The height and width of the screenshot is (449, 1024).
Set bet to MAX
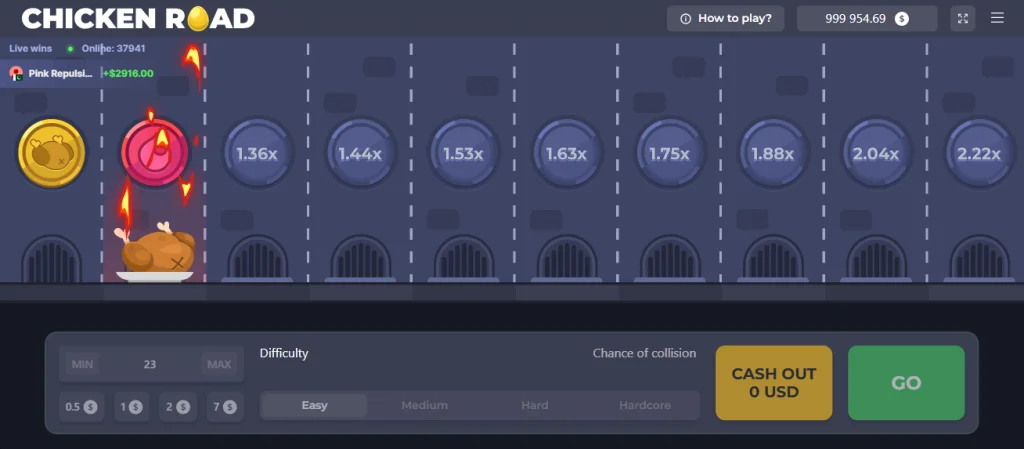(219, 364)
